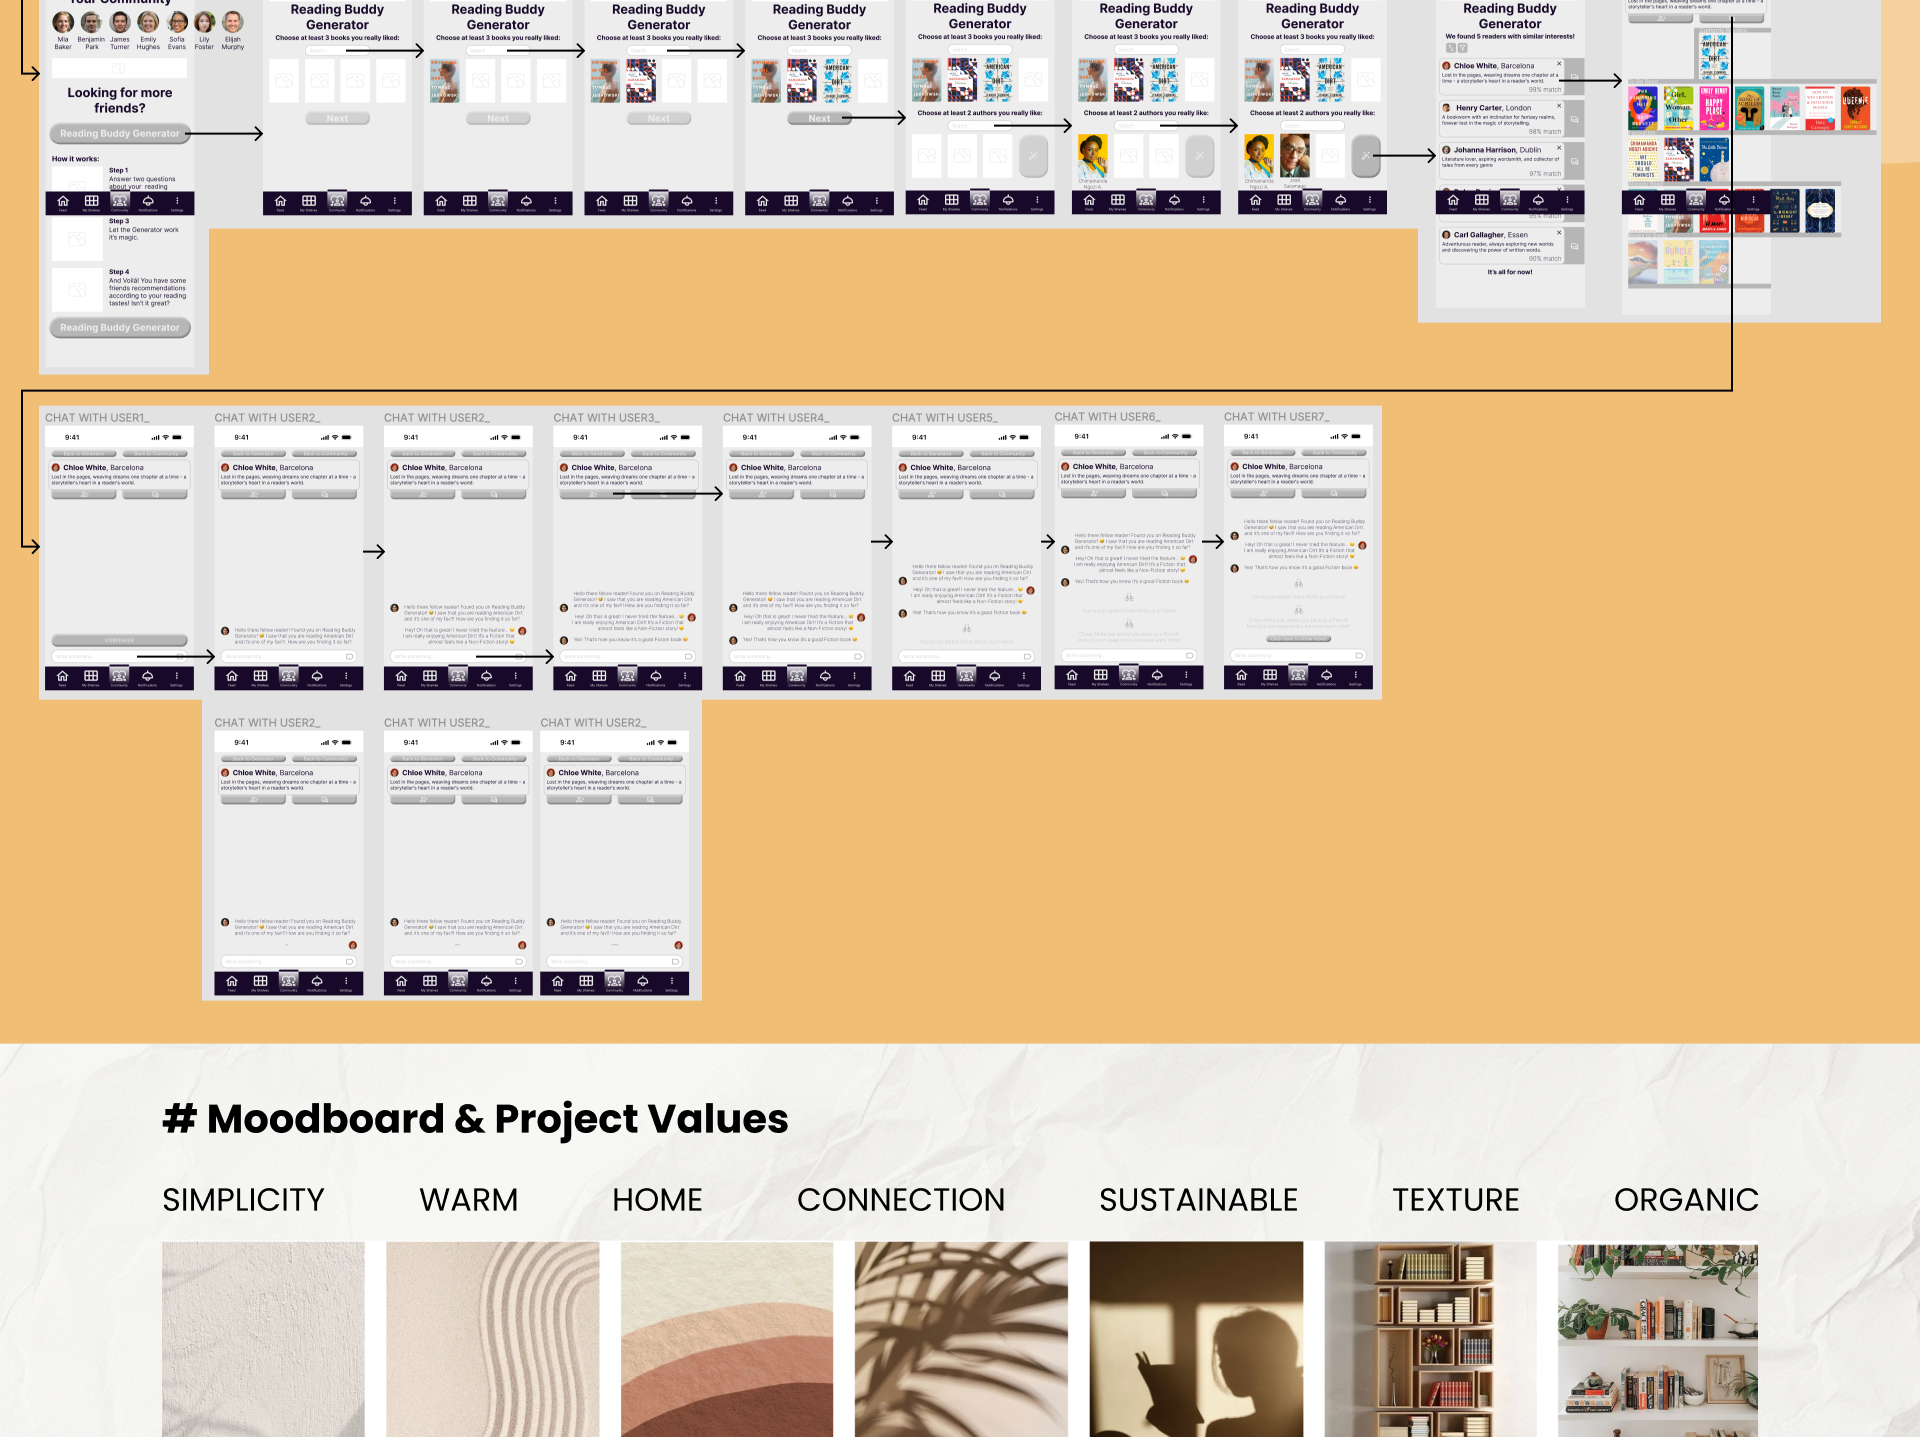Open the CONNECTION palm shadow moodboard image
This screenshot has width=1920, height=1437.
coord(961,1339)
